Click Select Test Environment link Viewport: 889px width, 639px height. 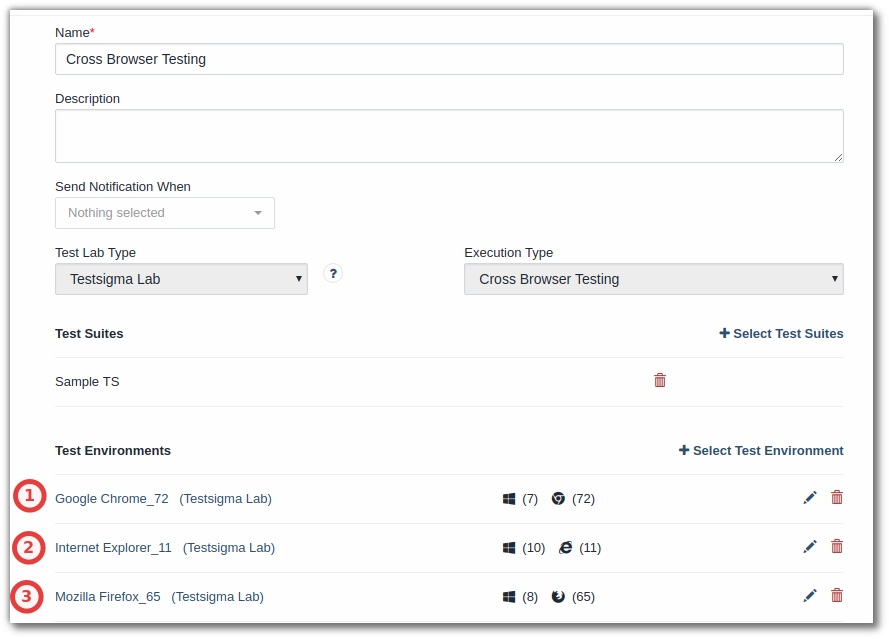click(x=761, y=450)
